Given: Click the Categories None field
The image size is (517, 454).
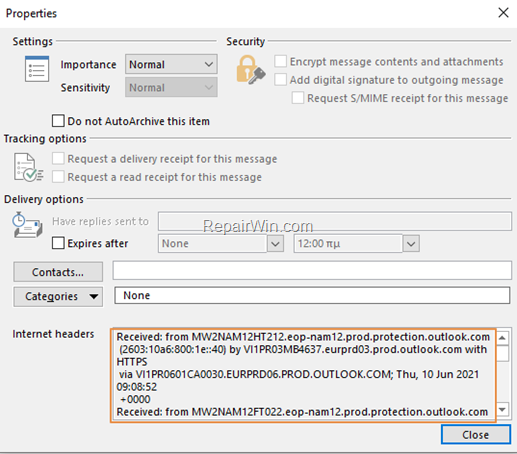Looking at the screenshot, I should (x=312, y=295).
